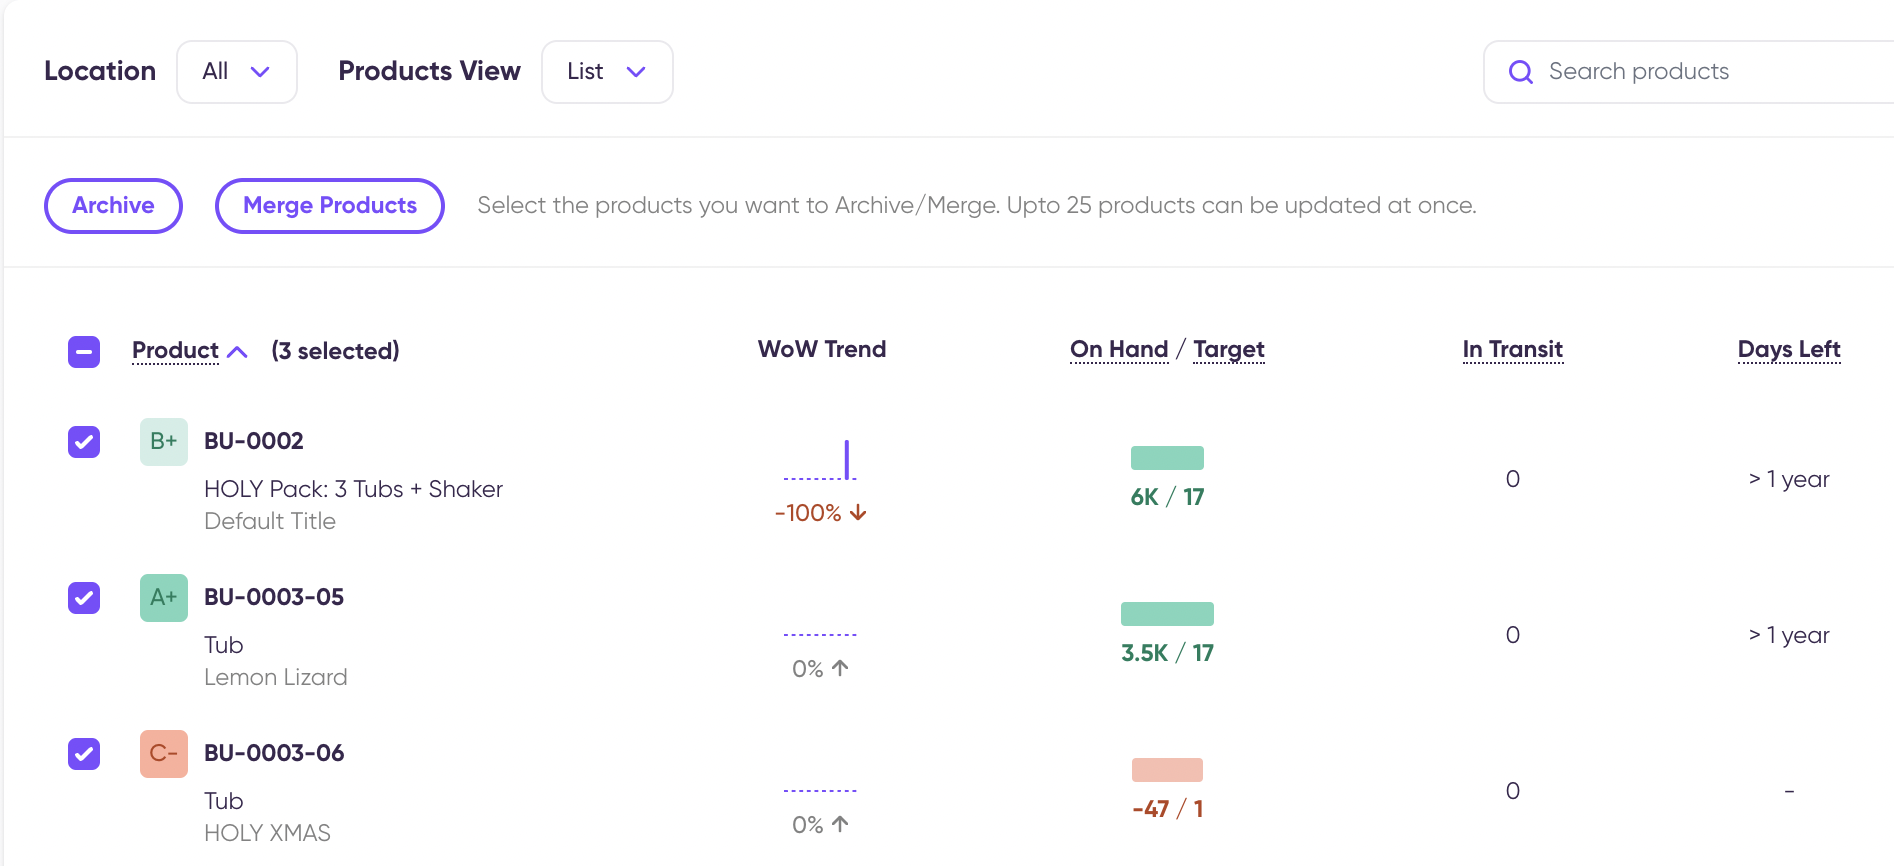The width and height of the screenshot is (1894, 866).
Task: Click the Lemon Lizard variant text
Action: tap(276, 677)
